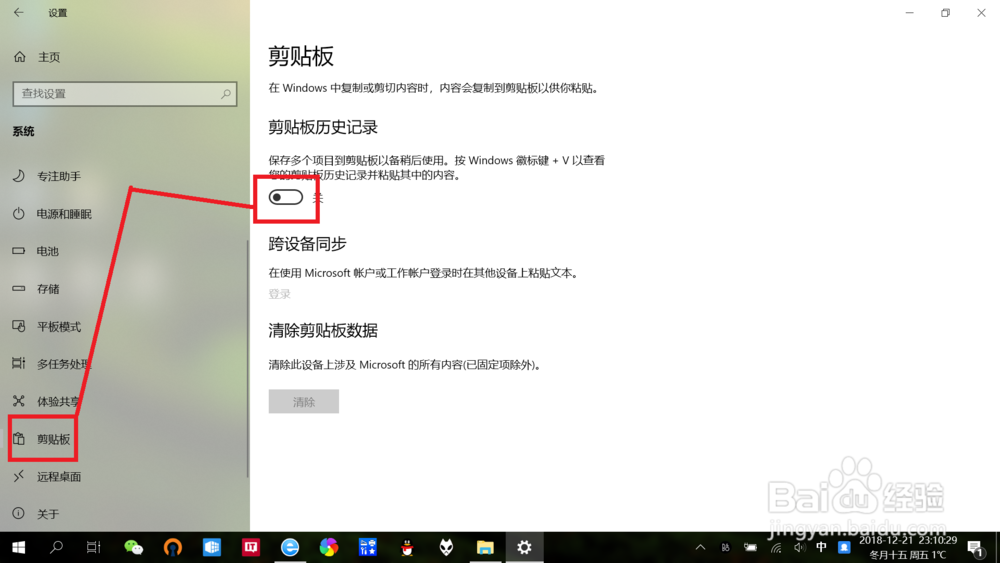Launch WeChat from the taskbar
The height and width of the screenshot is (563, 1000).
tap(133, 547)
